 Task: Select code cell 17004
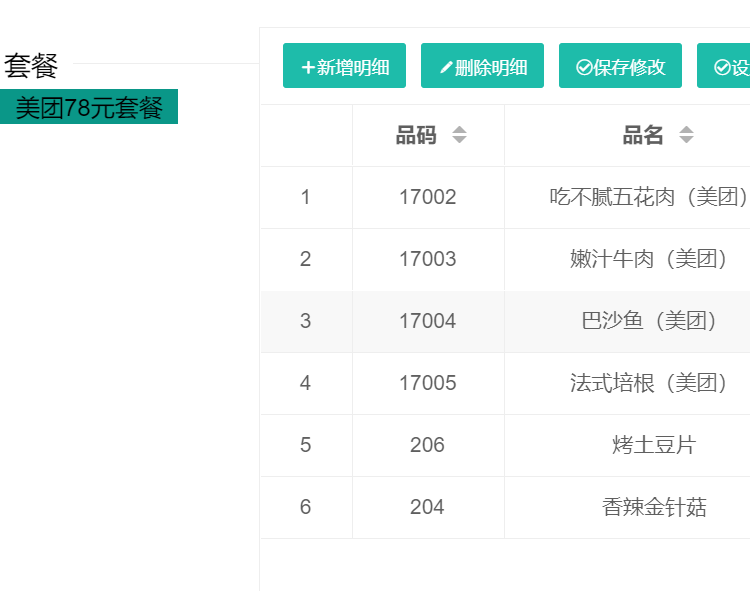click(428, 321)
